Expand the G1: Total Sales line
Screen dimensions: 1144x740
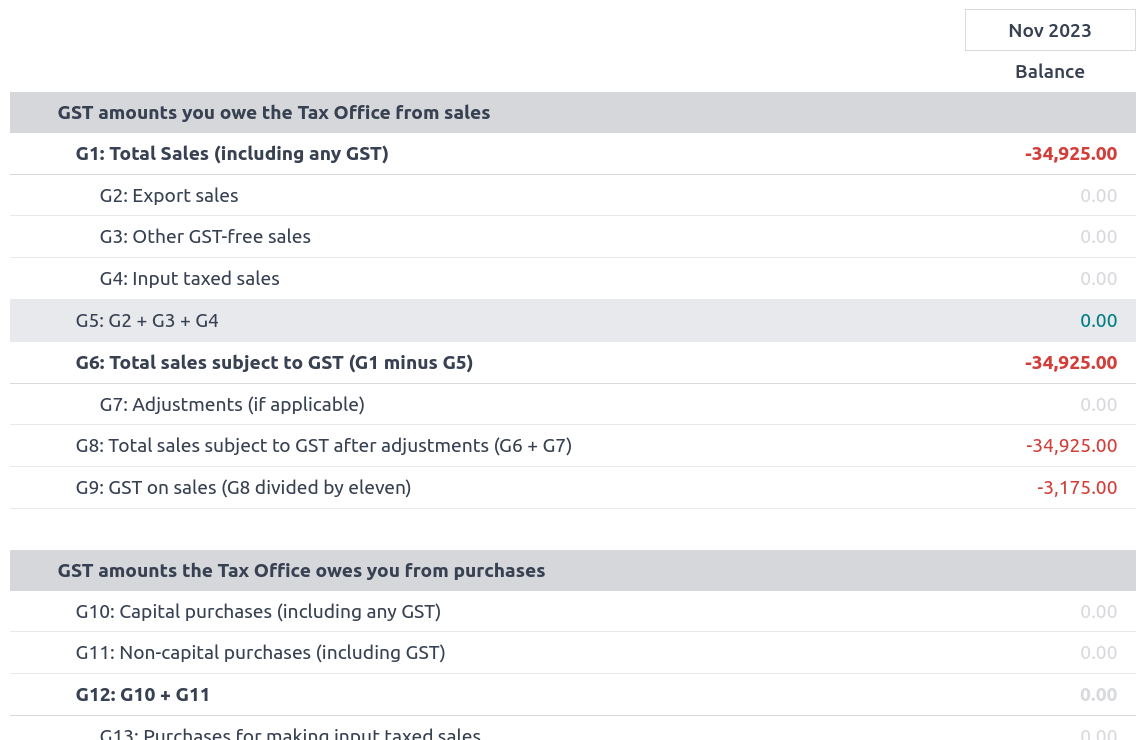pyautogui.click(x=232, y=154)
